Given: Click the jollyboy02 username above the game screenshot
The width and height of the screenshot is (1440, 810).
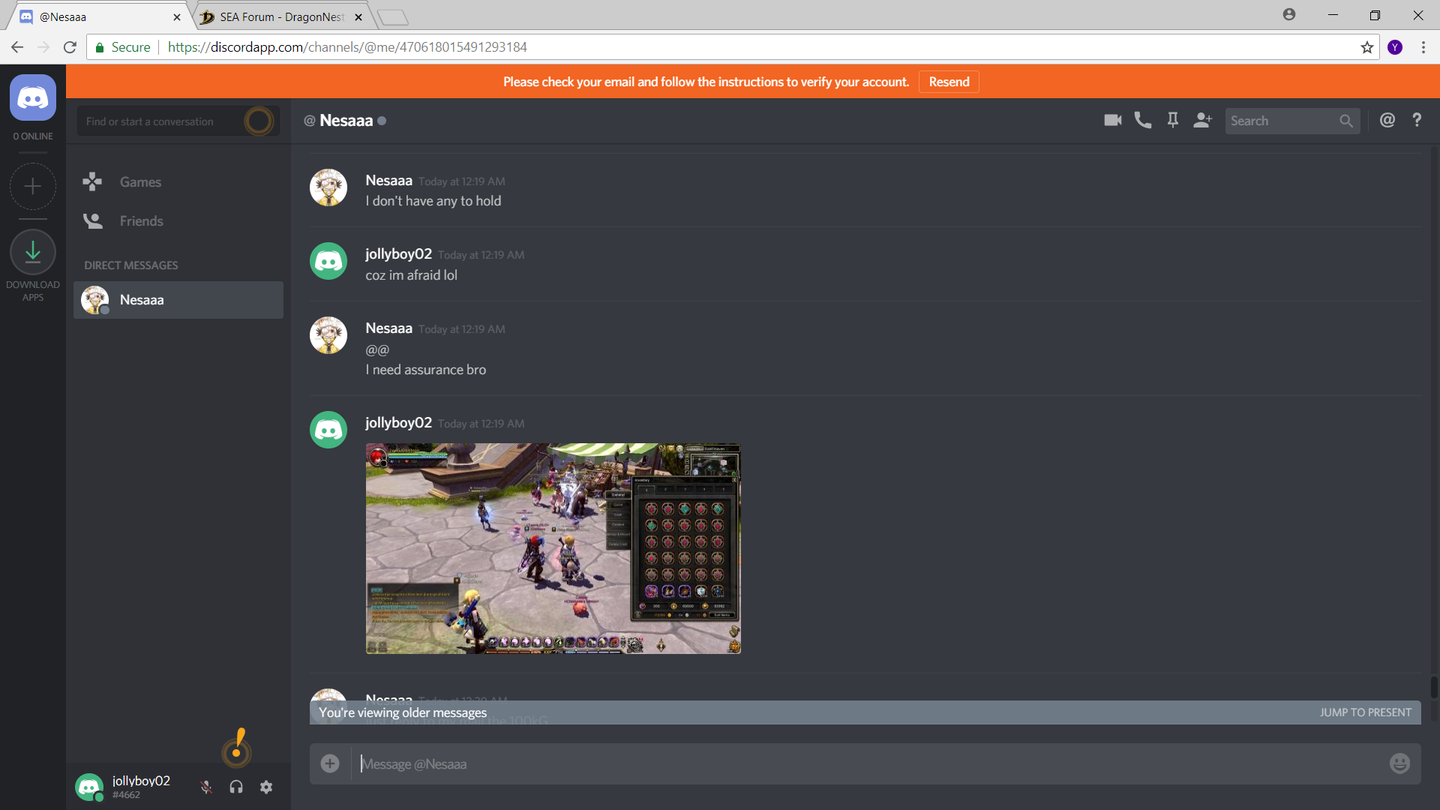Looking at the screenshot, I should pos(398,422).
